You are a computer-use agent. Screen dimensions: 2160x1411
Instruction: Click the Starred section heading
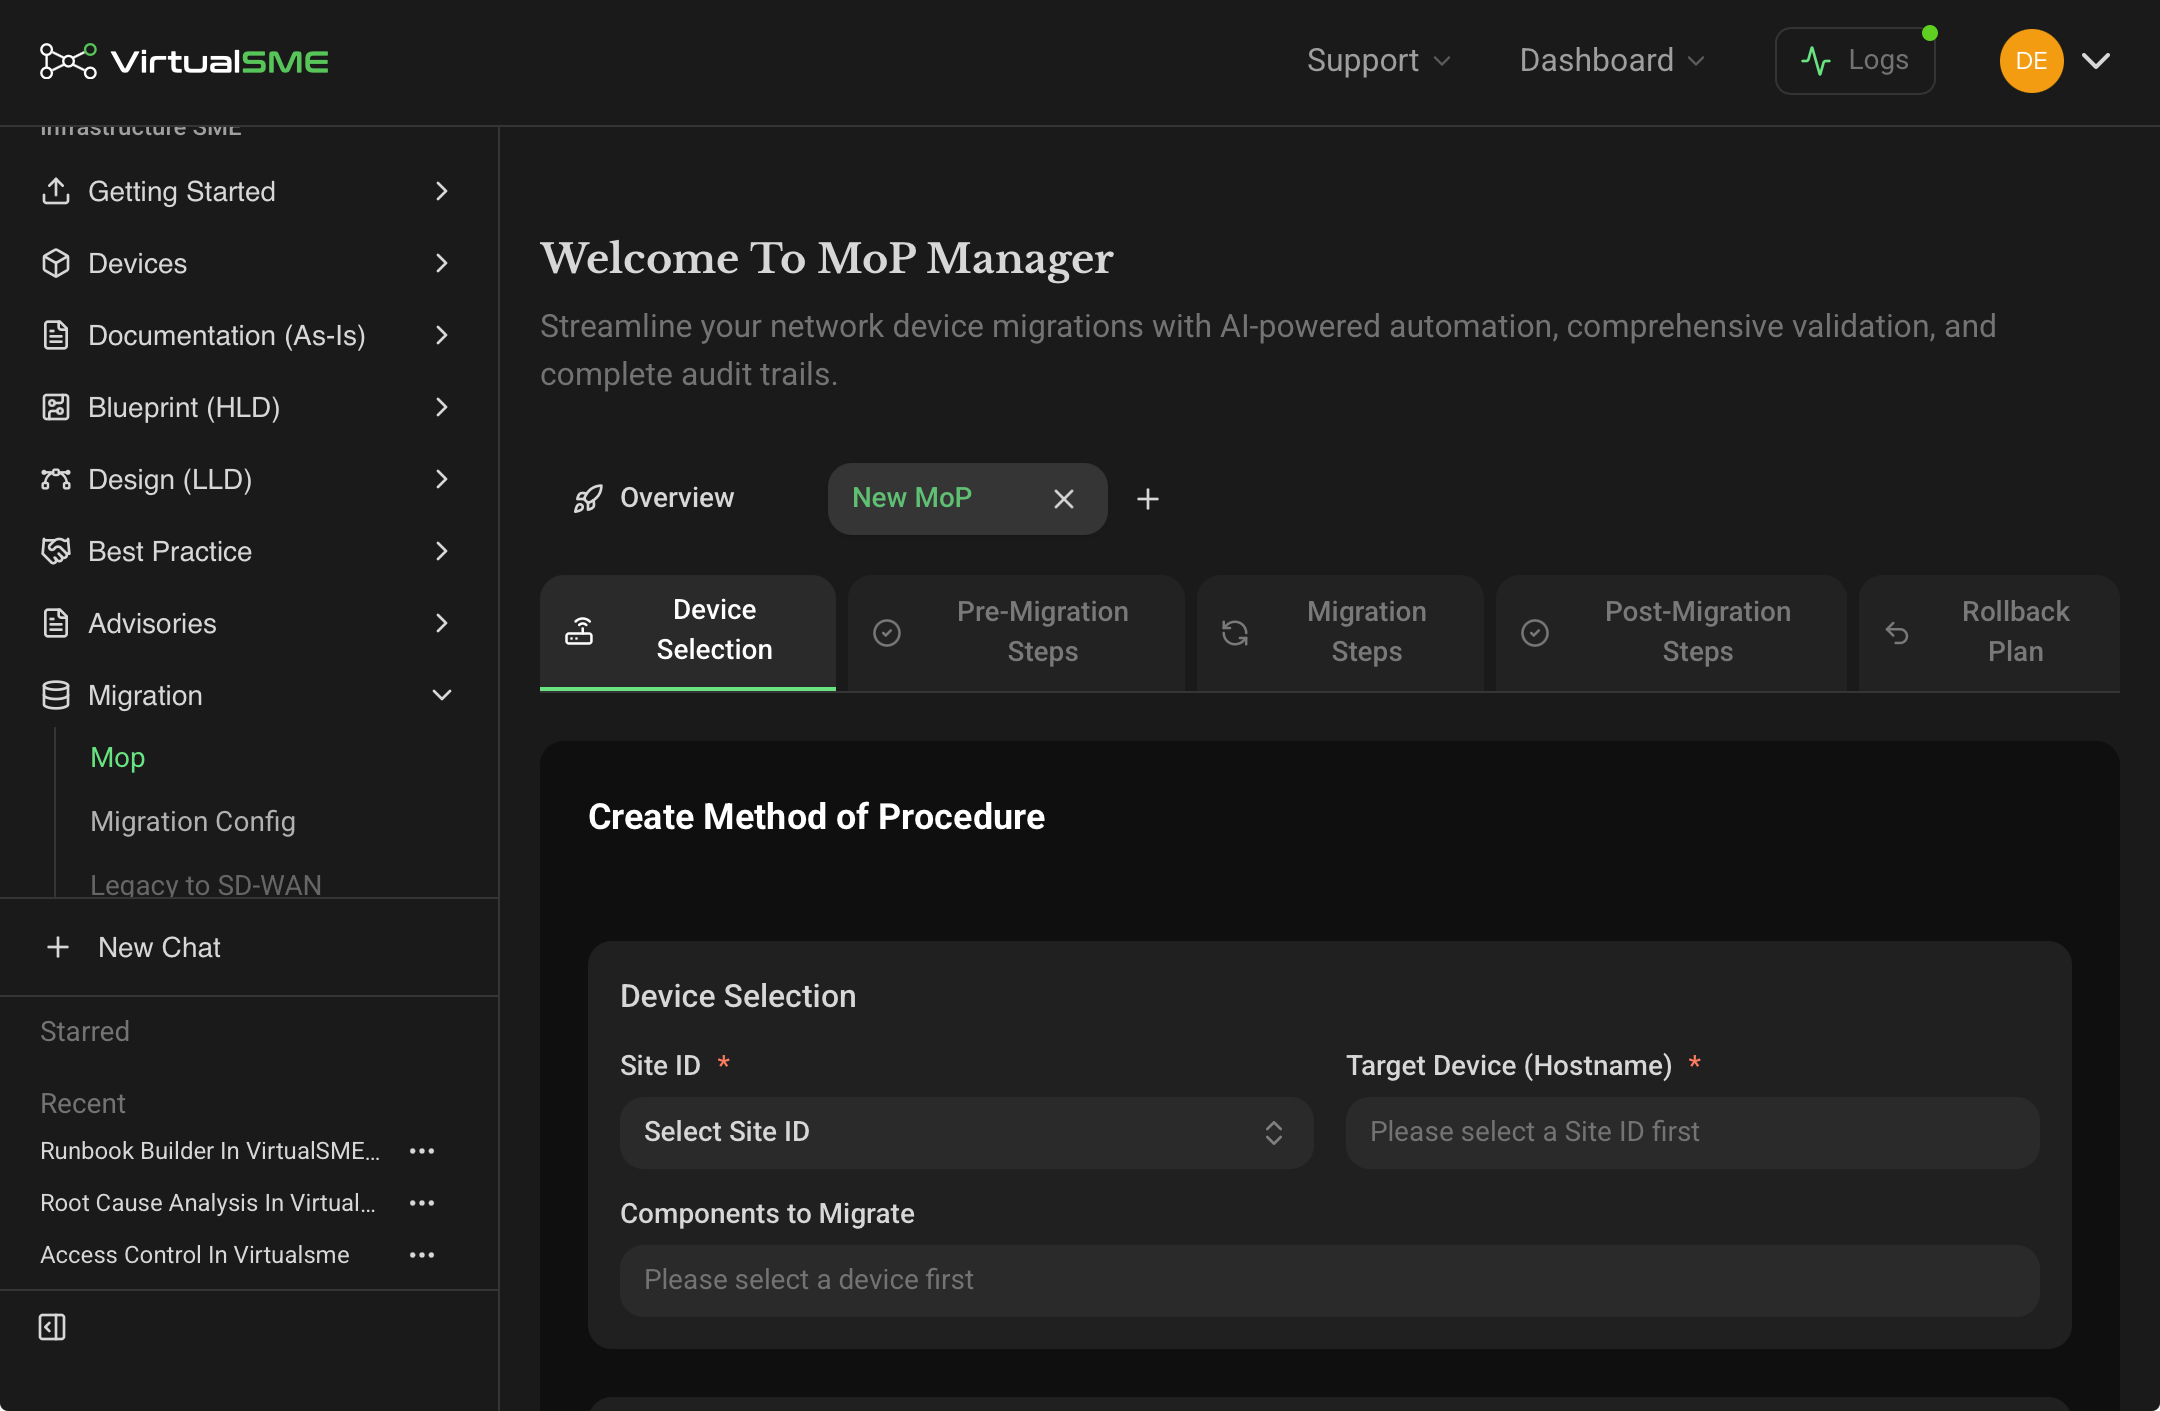click(x=85, y=1031)
